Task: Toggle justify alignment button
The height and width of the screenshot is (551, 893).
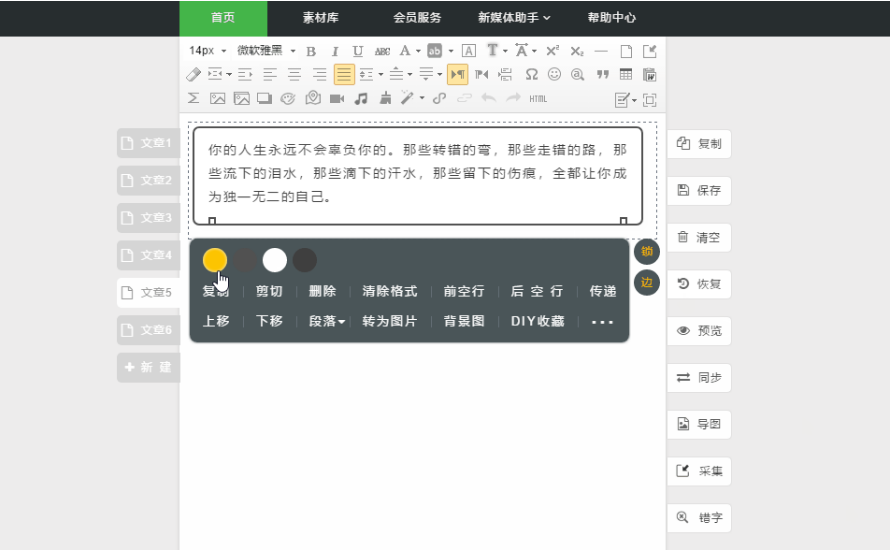Action: 343,75
